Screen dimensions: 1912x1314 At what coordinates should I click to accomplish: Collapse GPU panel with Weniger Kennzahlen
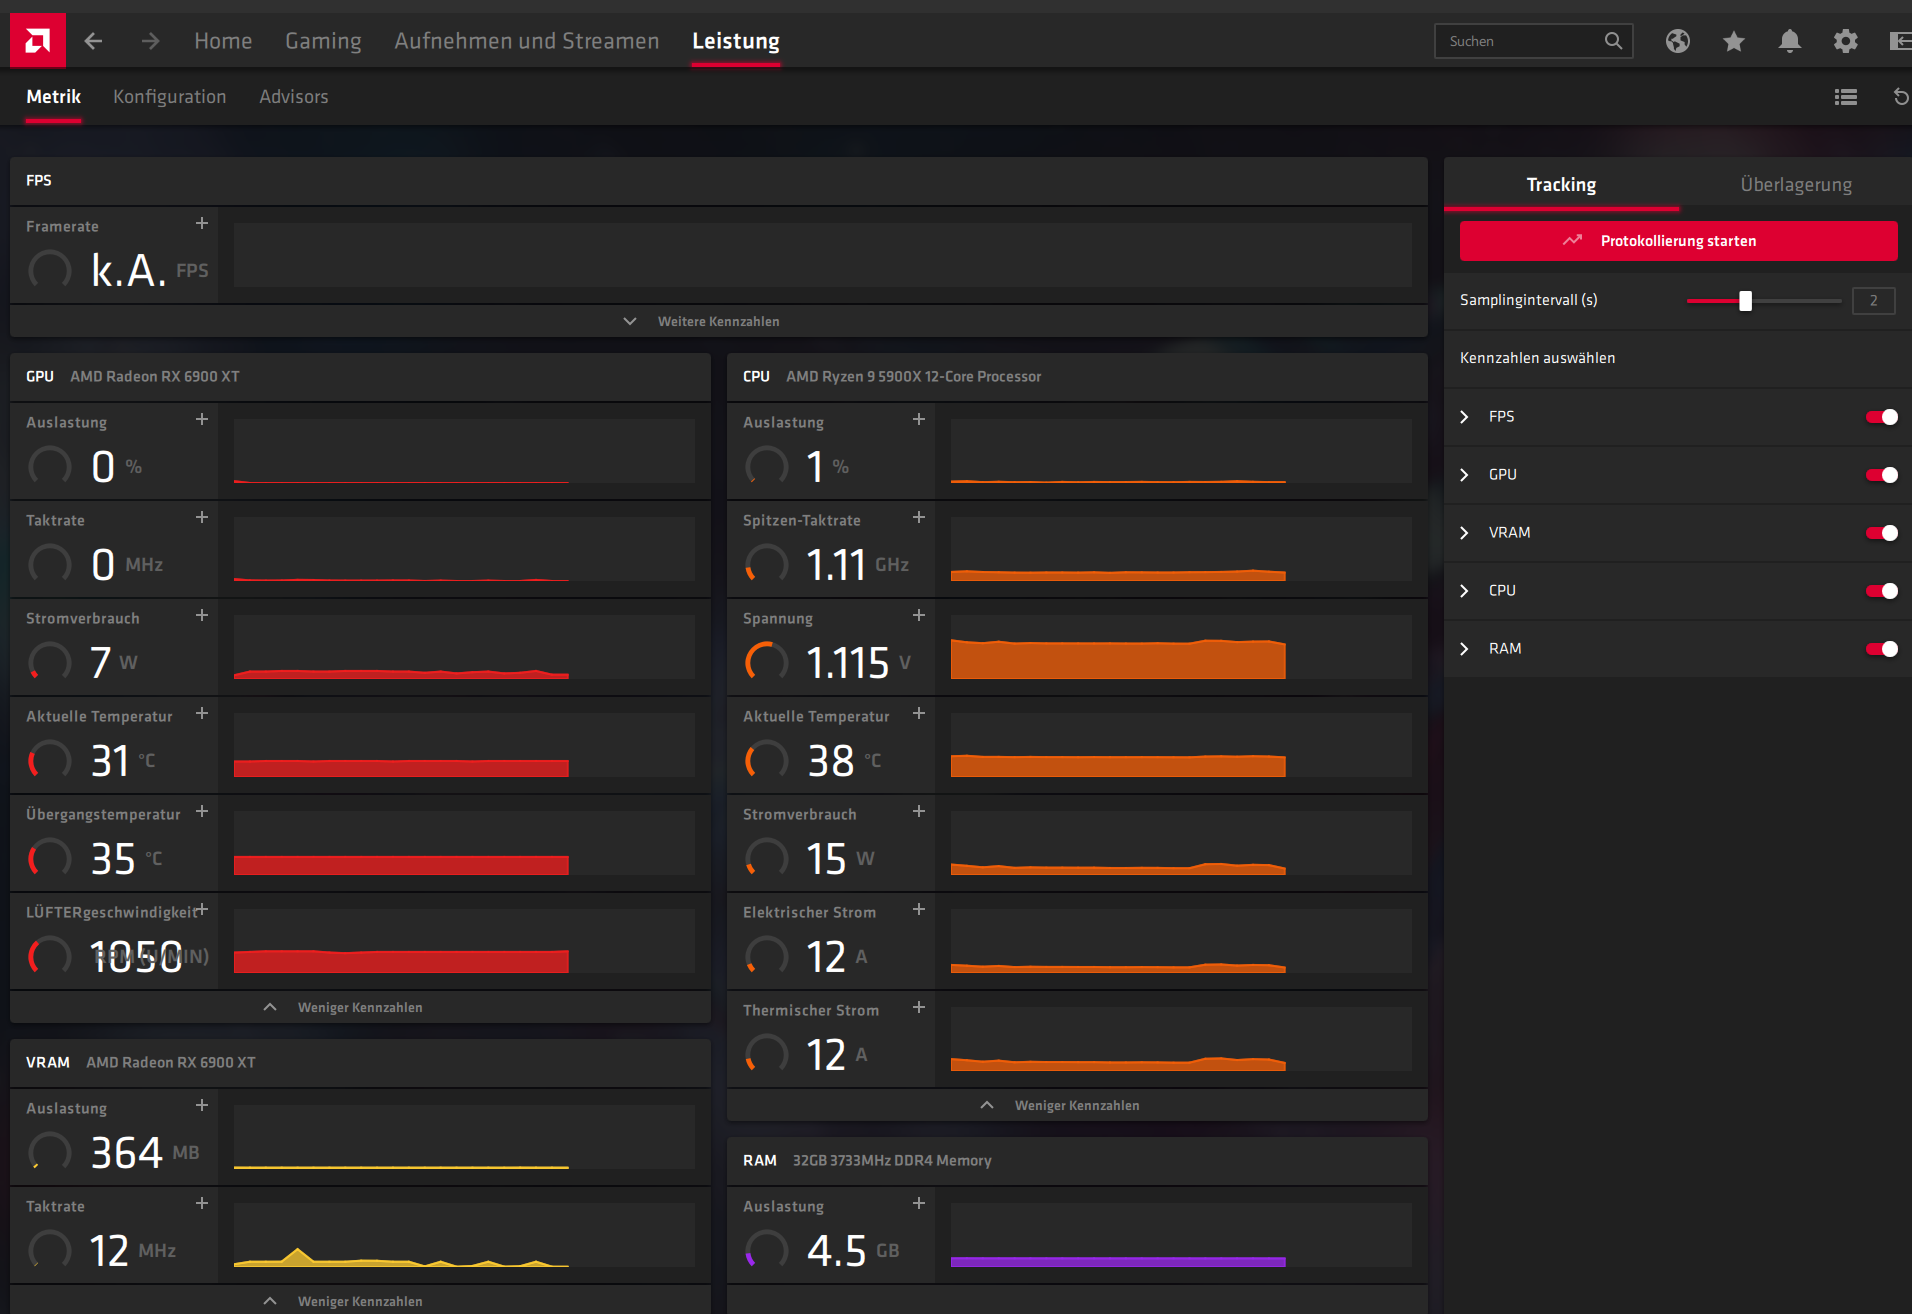pos(360,1007)
